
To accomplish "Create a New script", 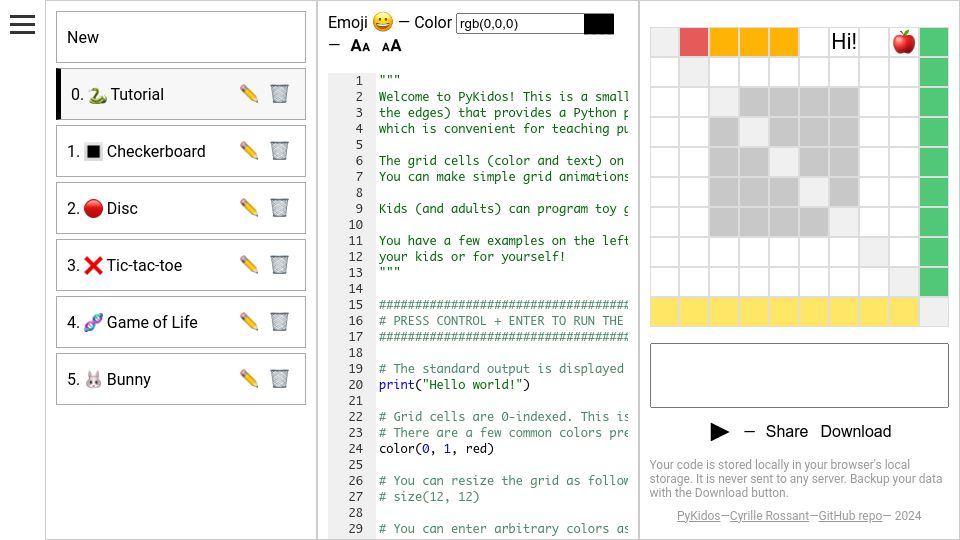I will [181, 37].
